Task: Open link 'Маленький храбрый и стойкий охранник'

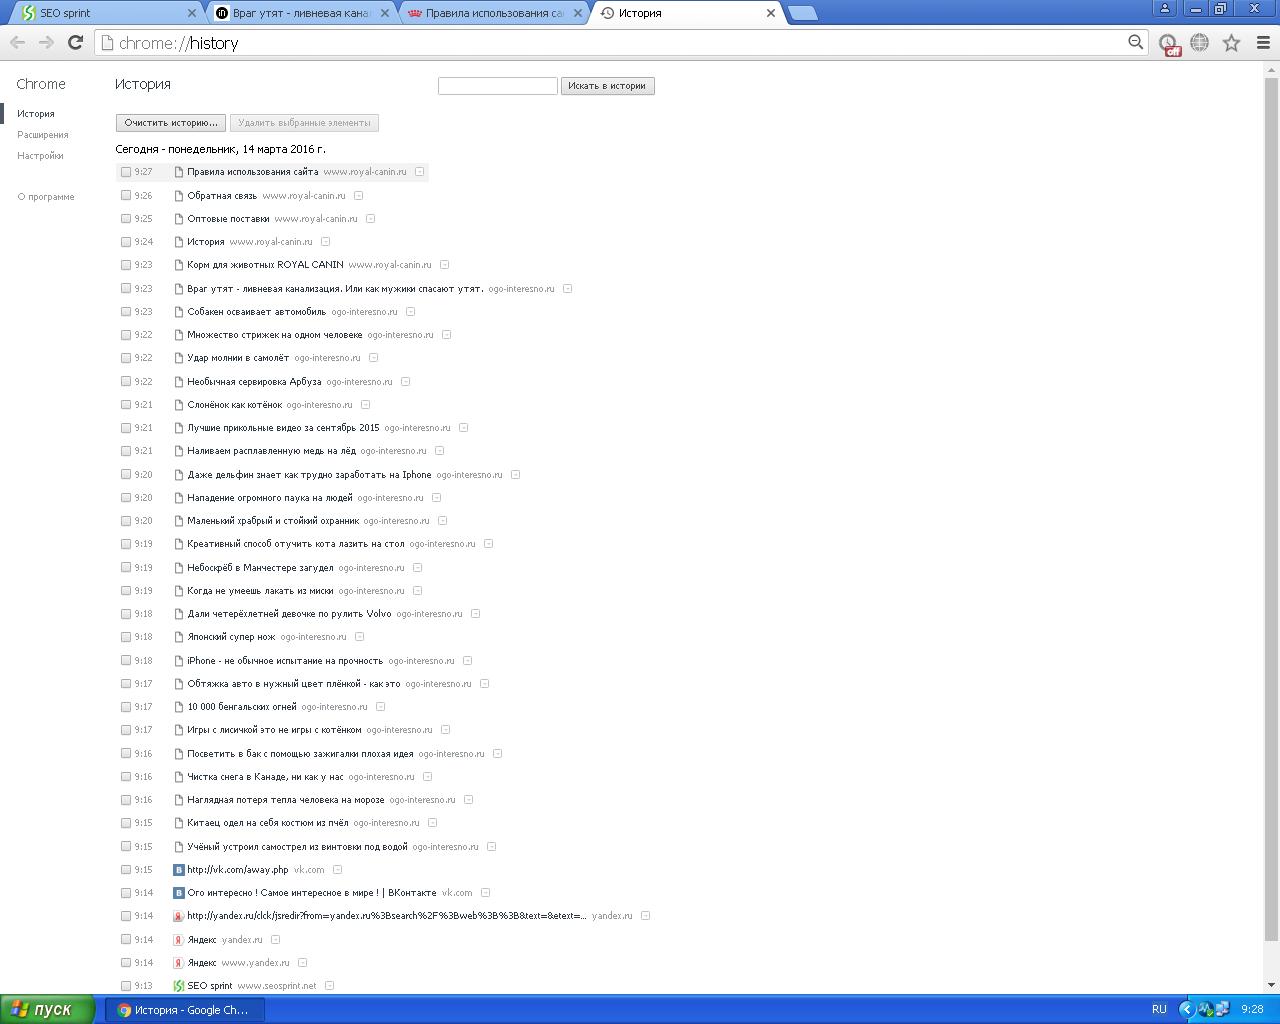Action: 273,521
